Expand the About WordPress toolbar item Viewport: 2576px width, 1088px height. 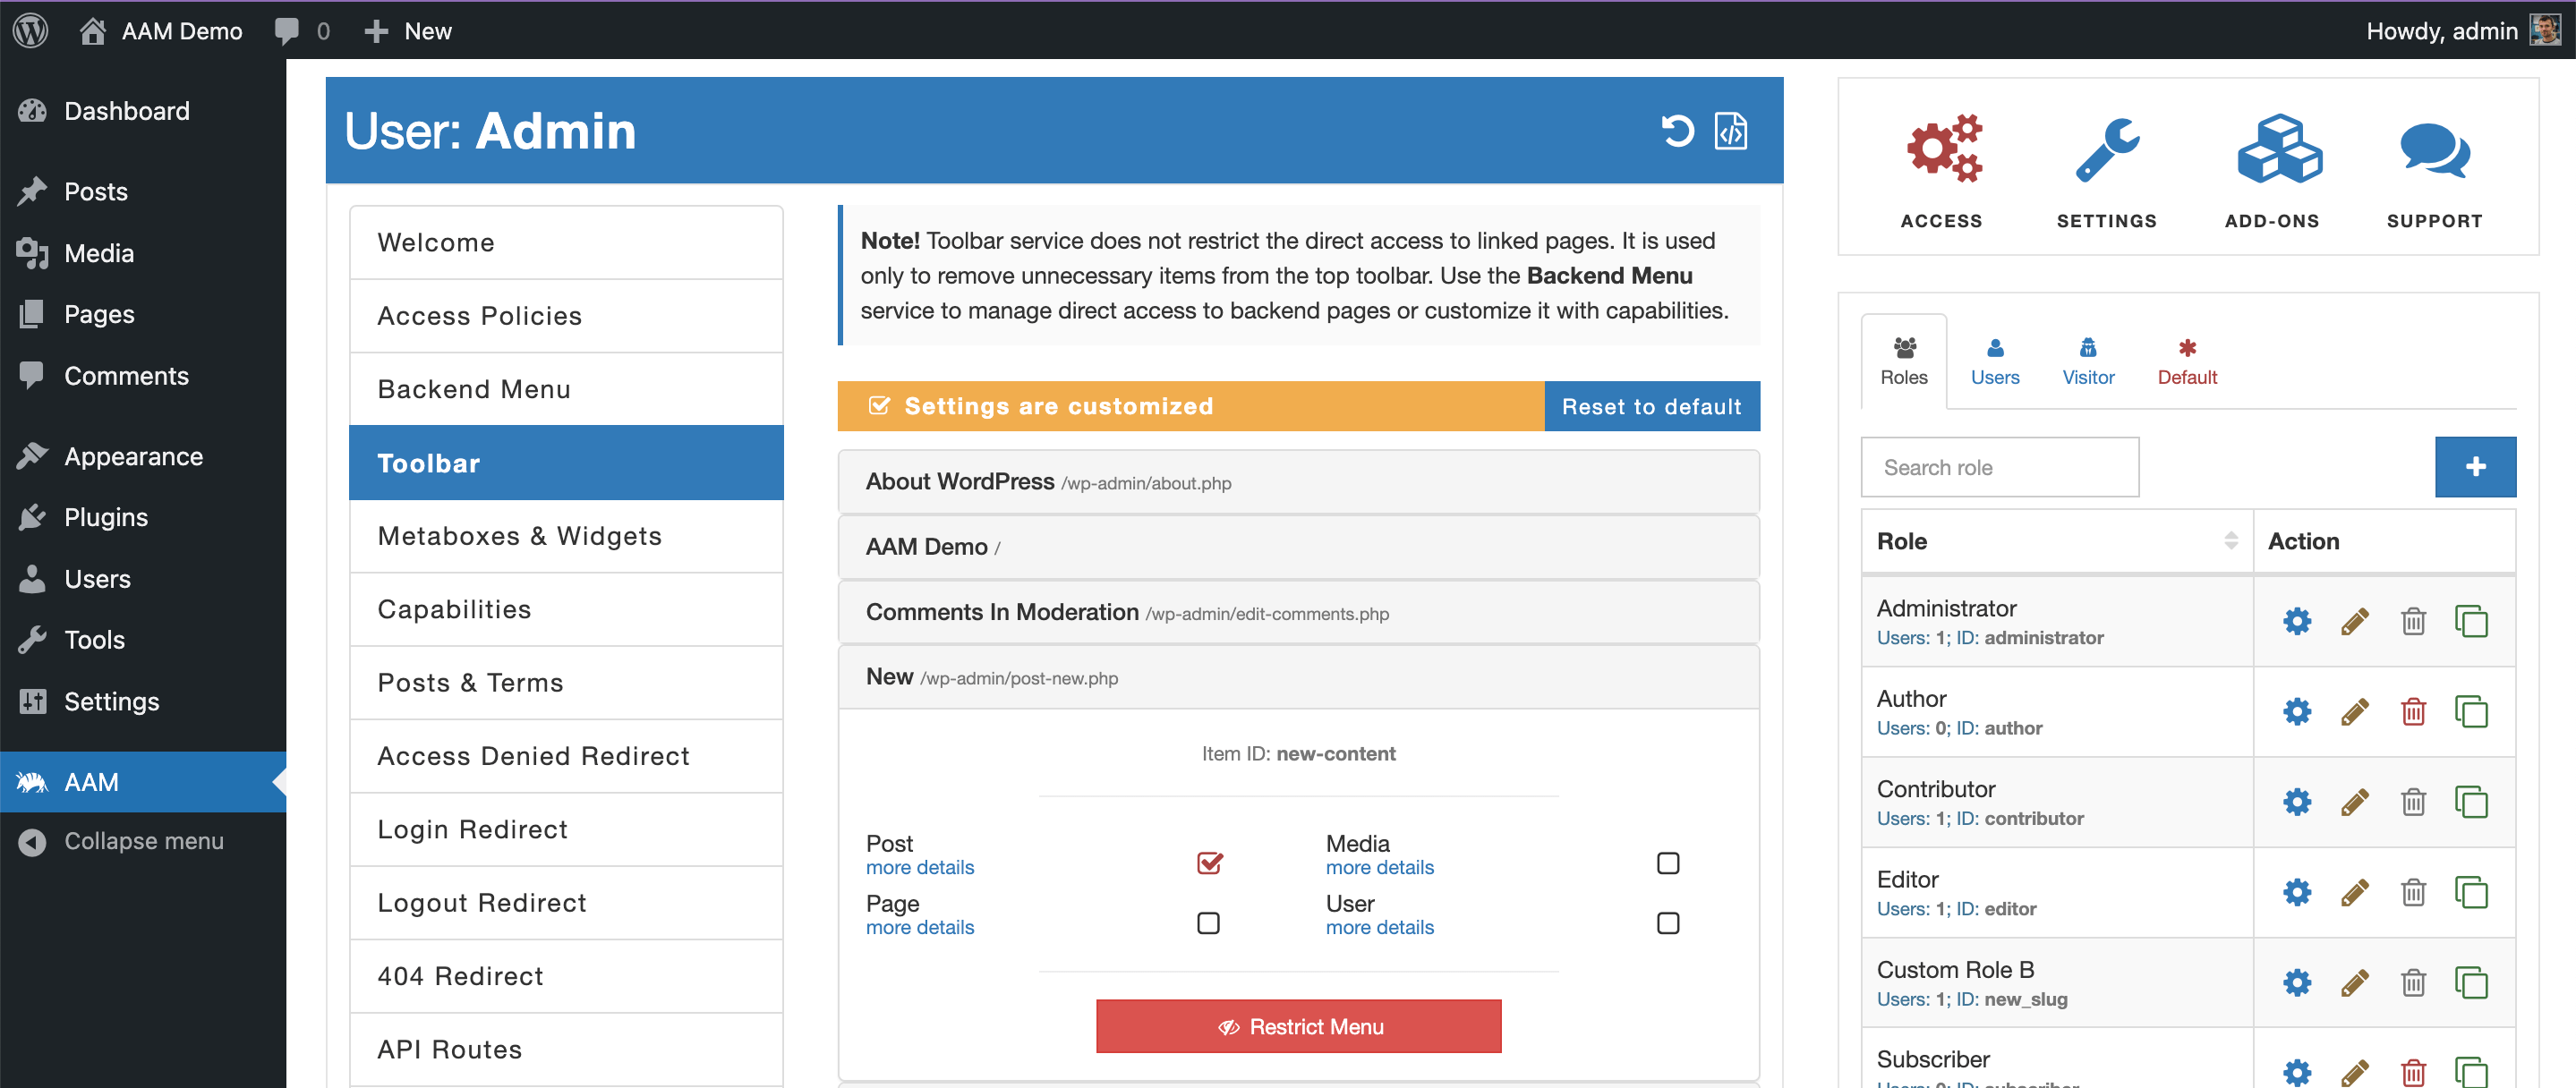pos(1298,482)
